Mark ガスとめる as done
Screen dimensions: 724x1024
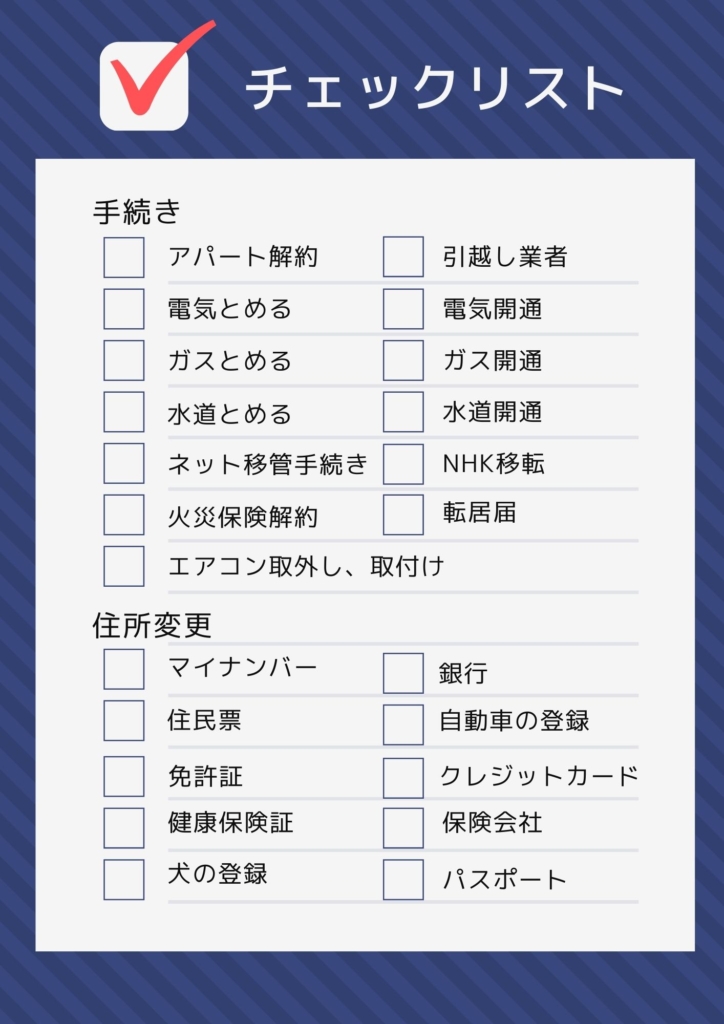pos(124,360)
